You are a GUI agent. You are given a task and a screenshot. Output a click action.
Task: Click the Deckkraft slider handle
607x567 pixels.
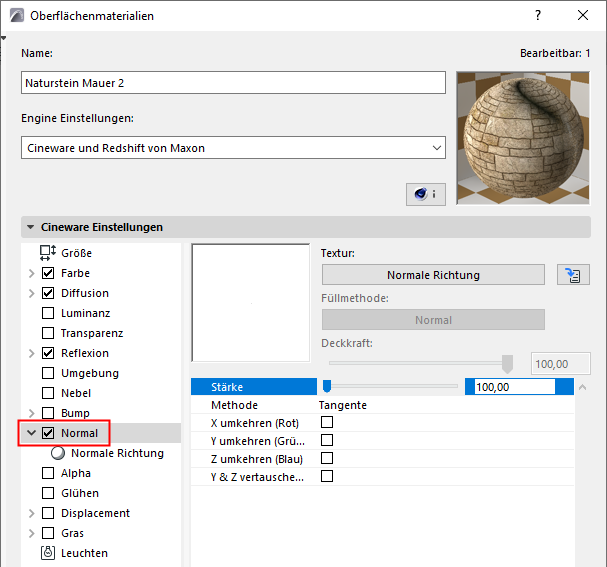(x=507, y=363)
